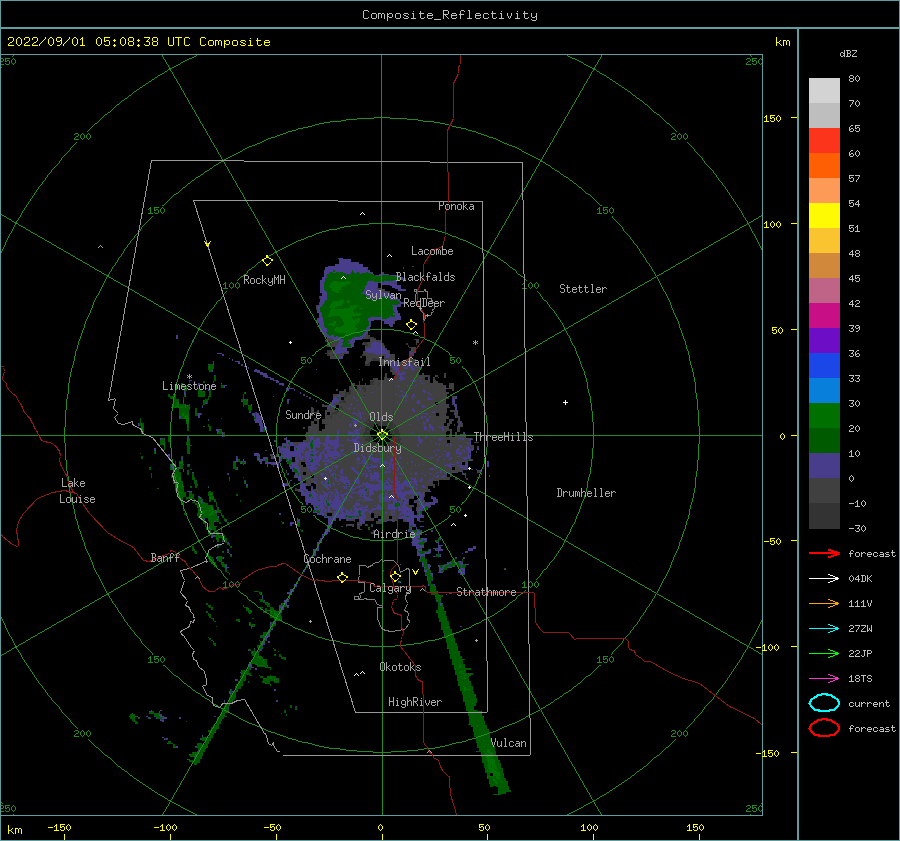Click the Didsbury town label
The width and height of the screenshot is (900, 841).
377,448
